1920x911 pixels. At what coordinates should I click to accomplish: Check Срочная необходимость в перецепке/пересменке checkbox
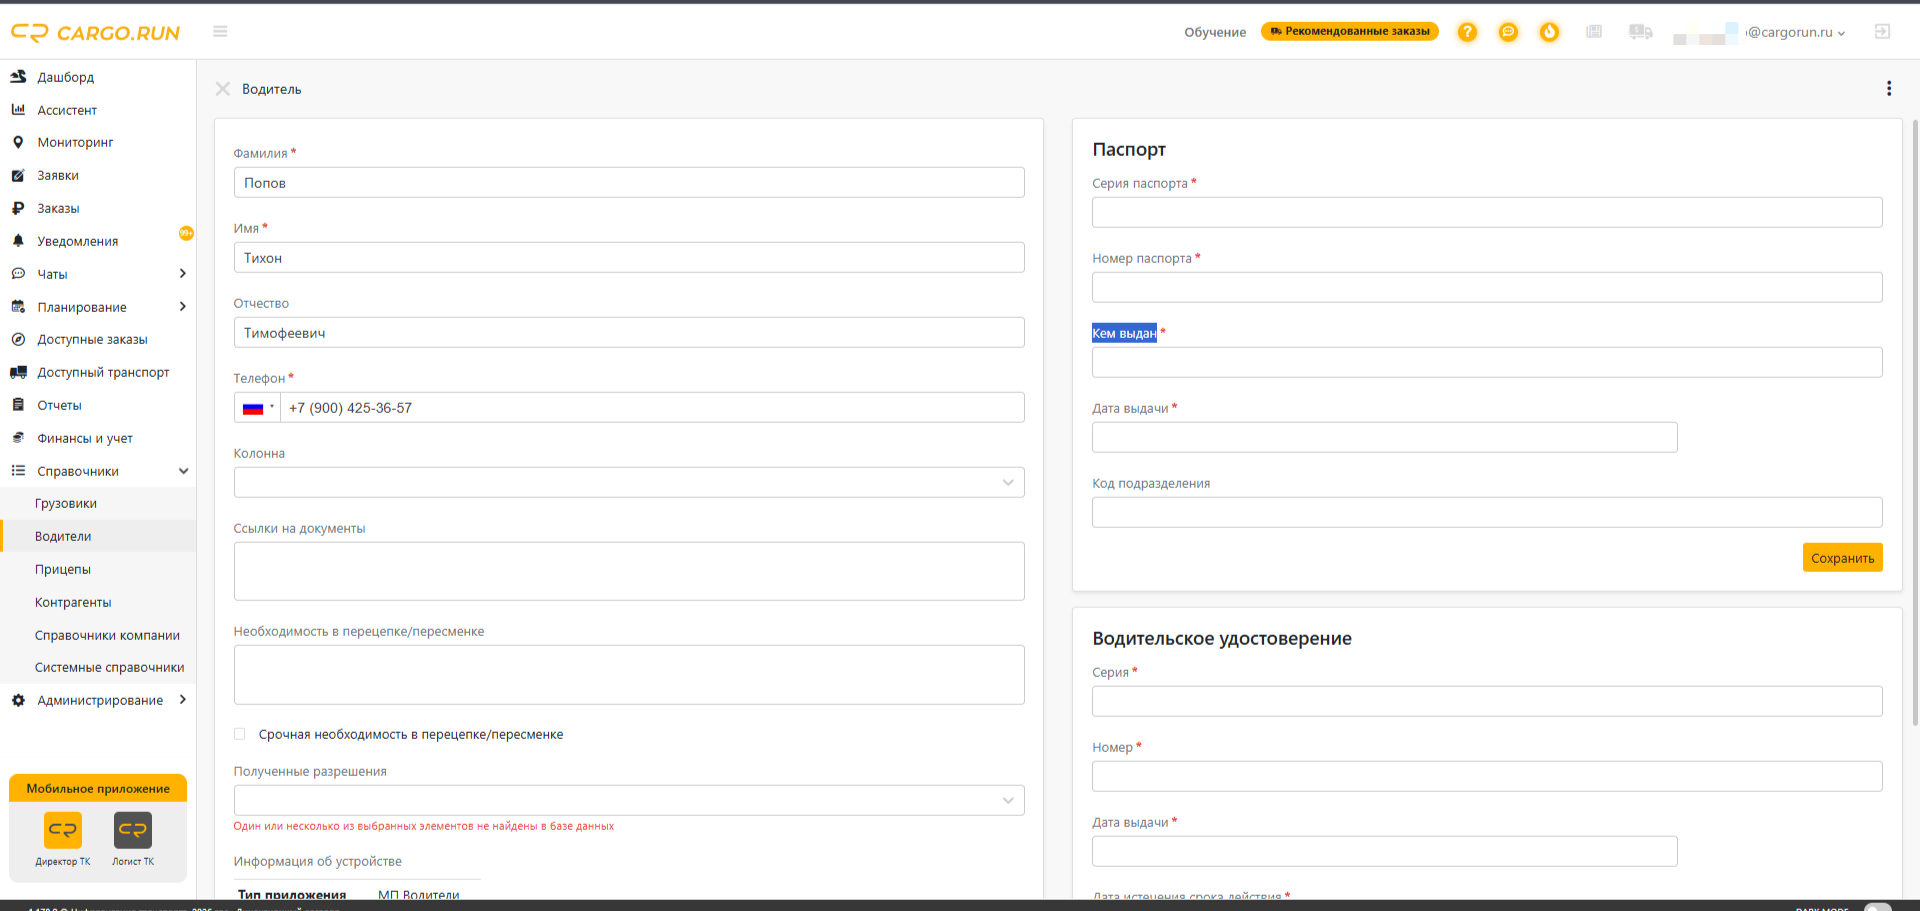click(x=240, y=734)
